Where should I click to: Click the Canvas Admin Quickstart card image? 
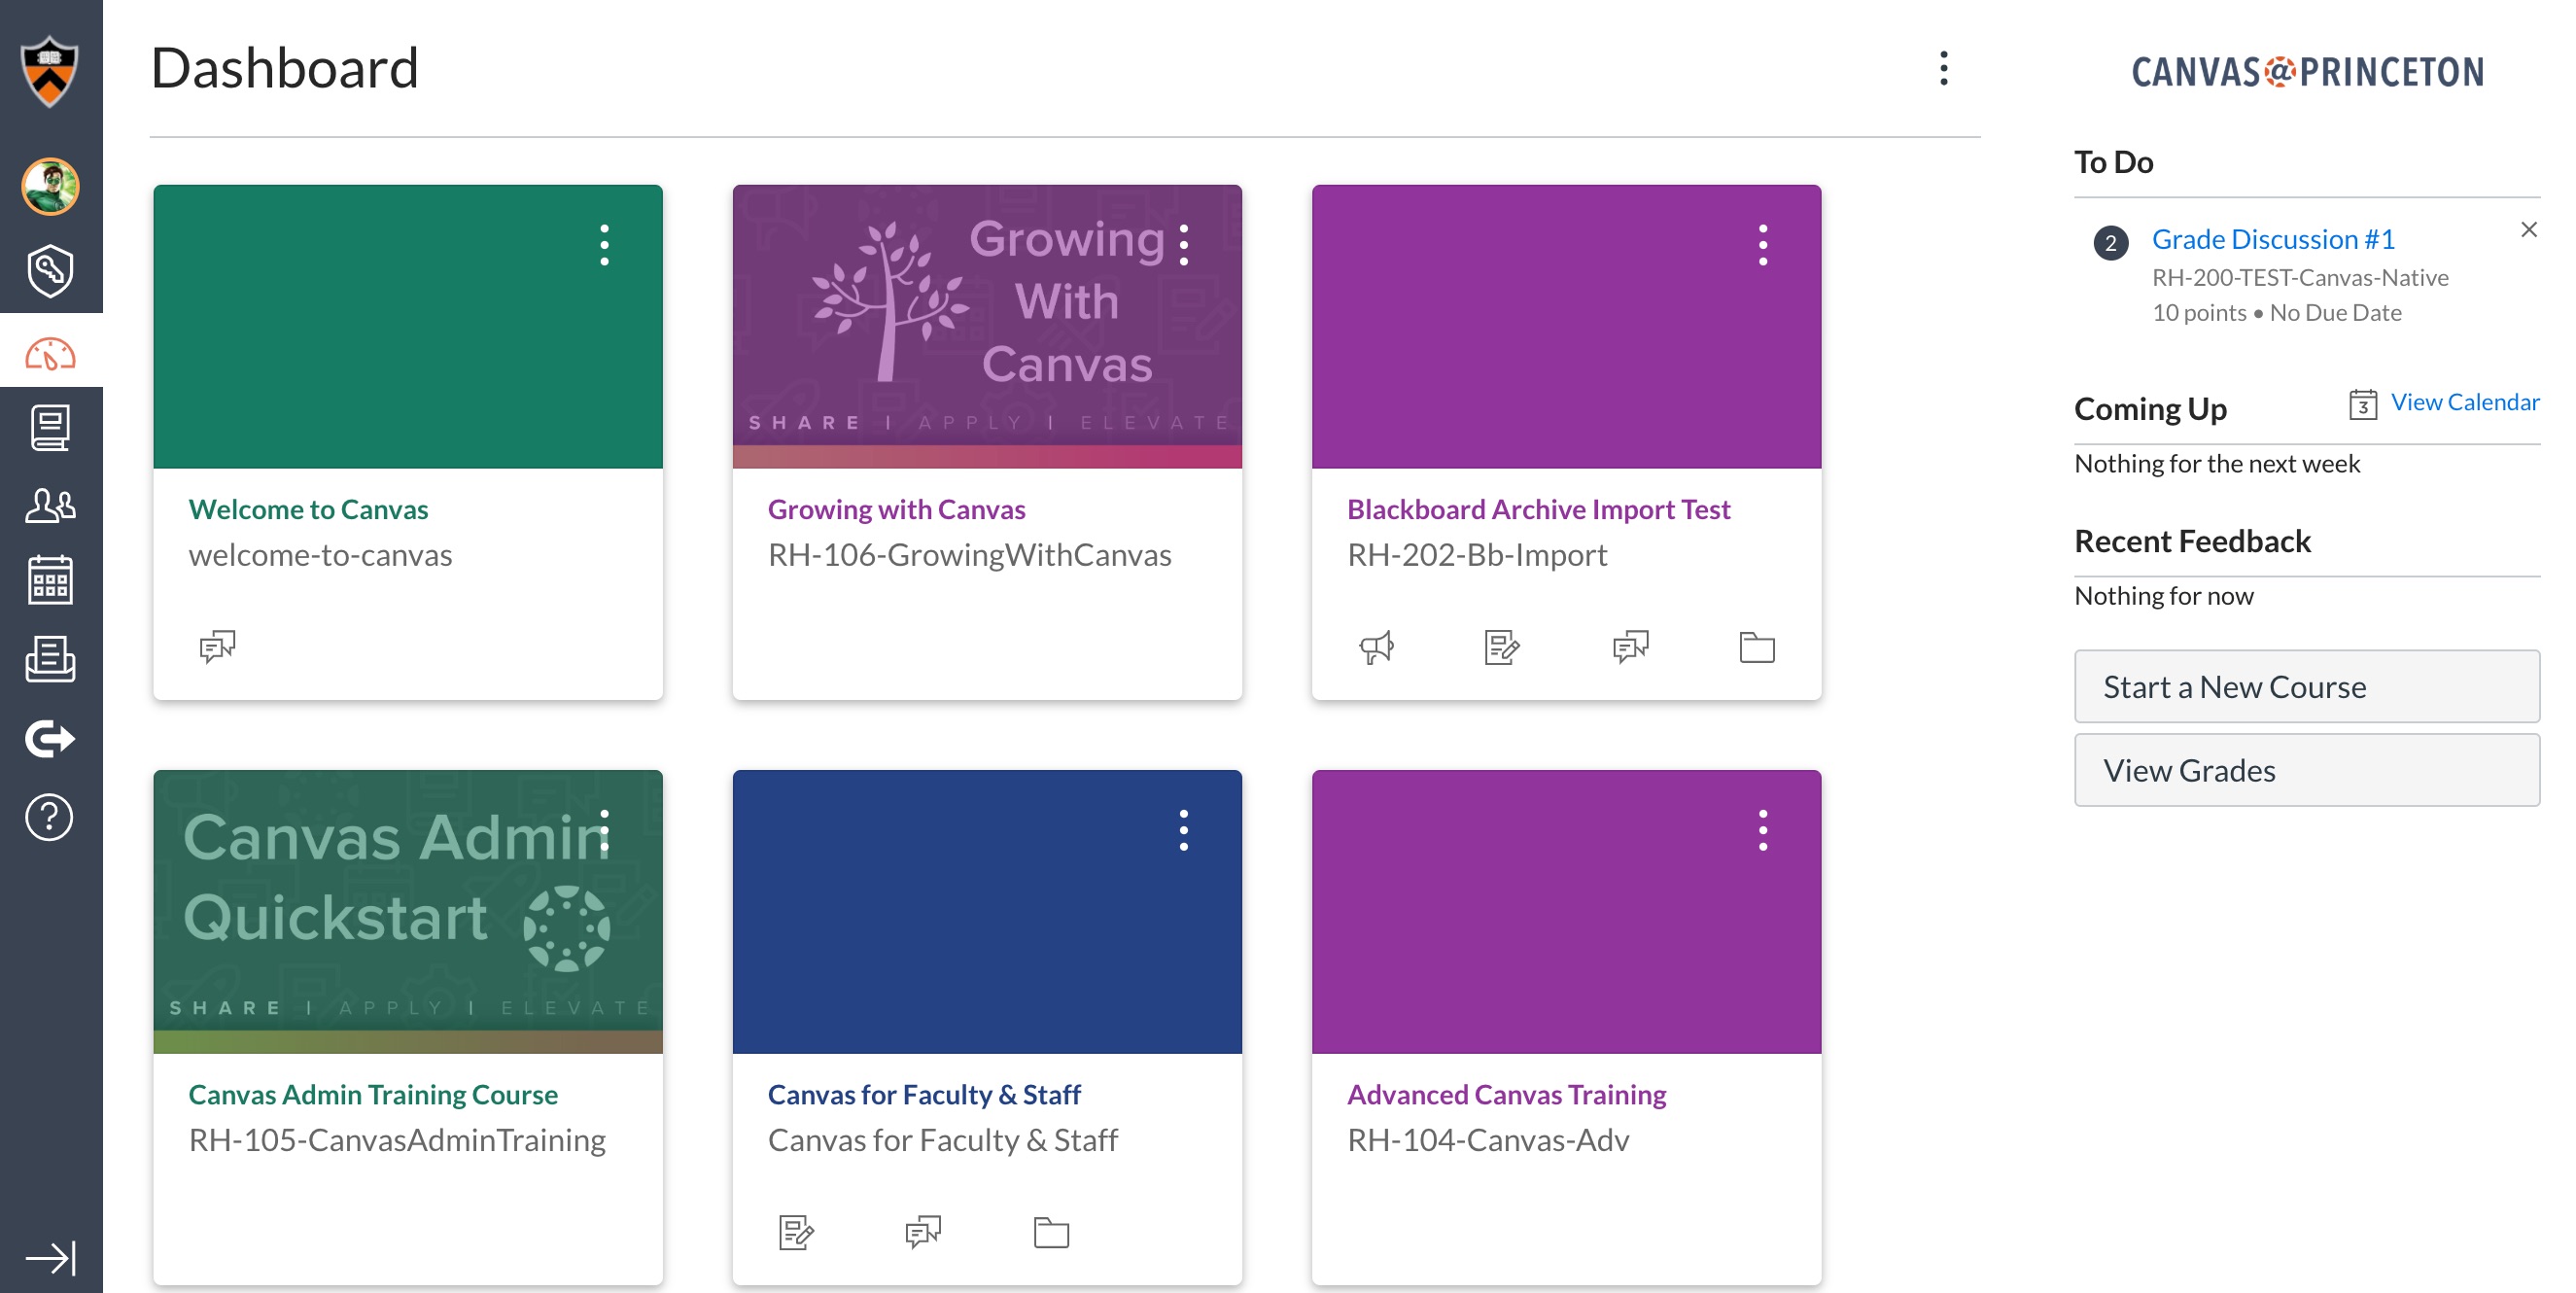coord(408,911)
